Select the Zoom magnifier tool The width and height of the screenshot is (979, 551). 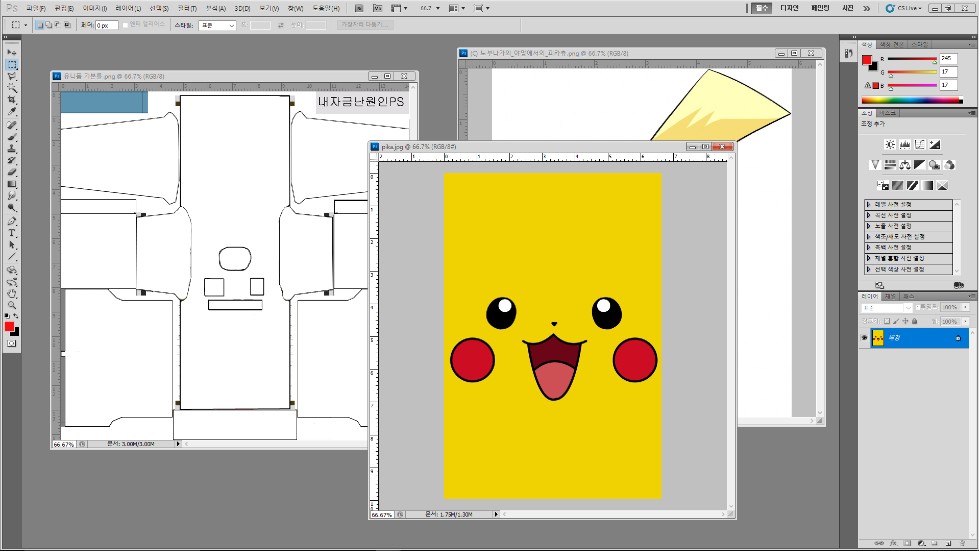click(x=12, y=306)
